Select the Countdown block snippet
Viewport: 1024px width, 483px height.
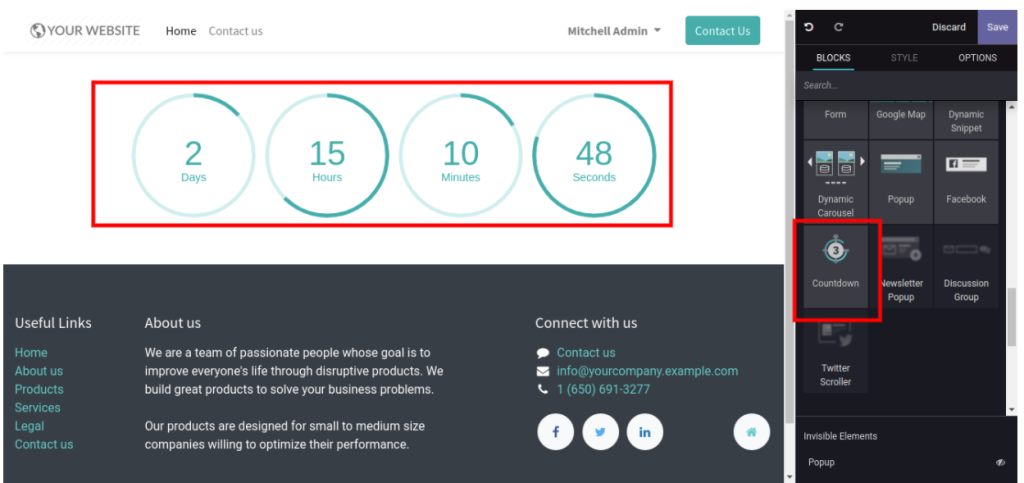coord(835,266)
